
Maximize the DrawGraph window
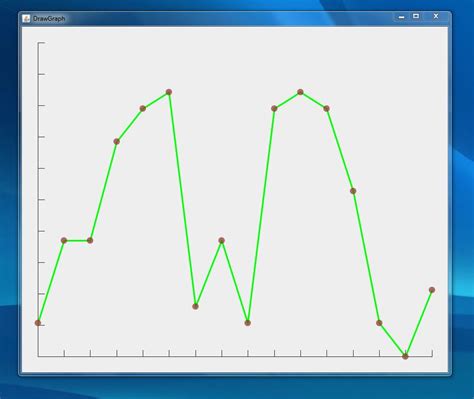pos(416,16)
